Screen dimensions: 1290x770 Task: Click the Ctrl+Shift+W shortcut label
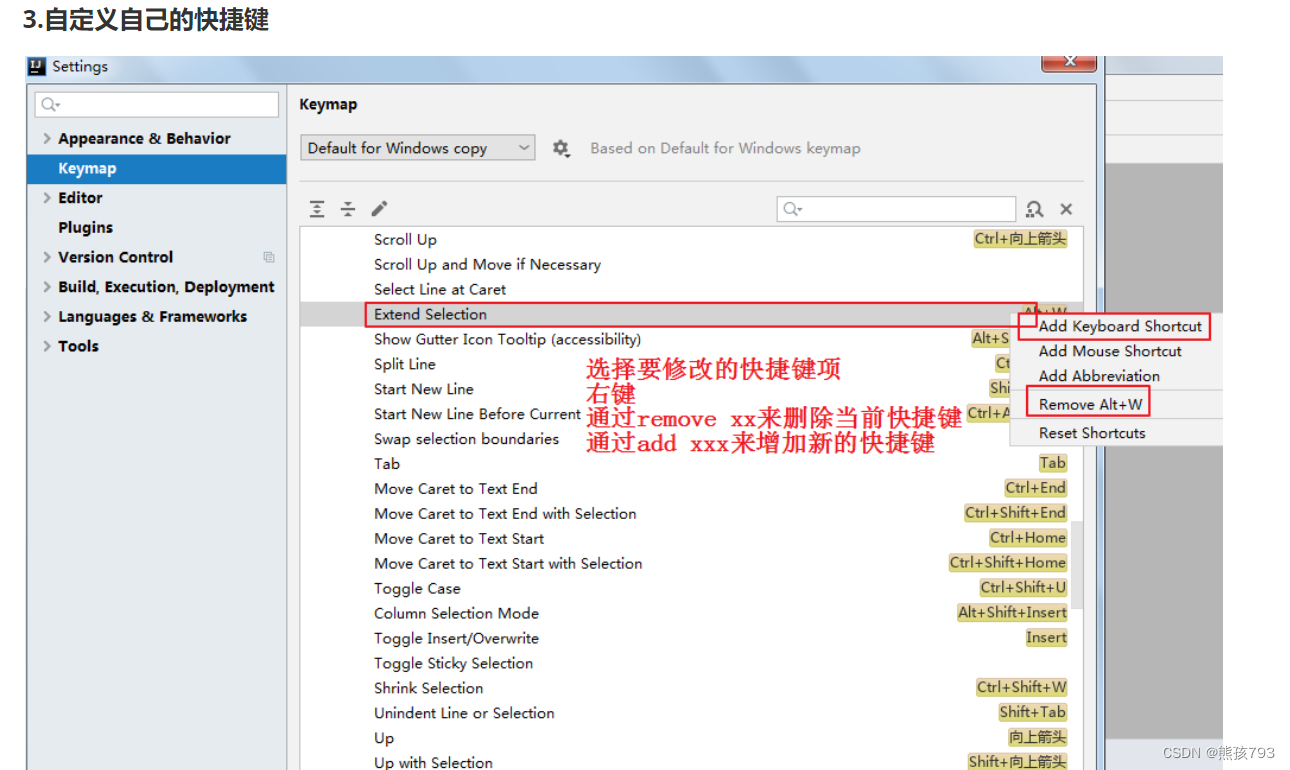pyautogui.click(x=1022, y=688)
